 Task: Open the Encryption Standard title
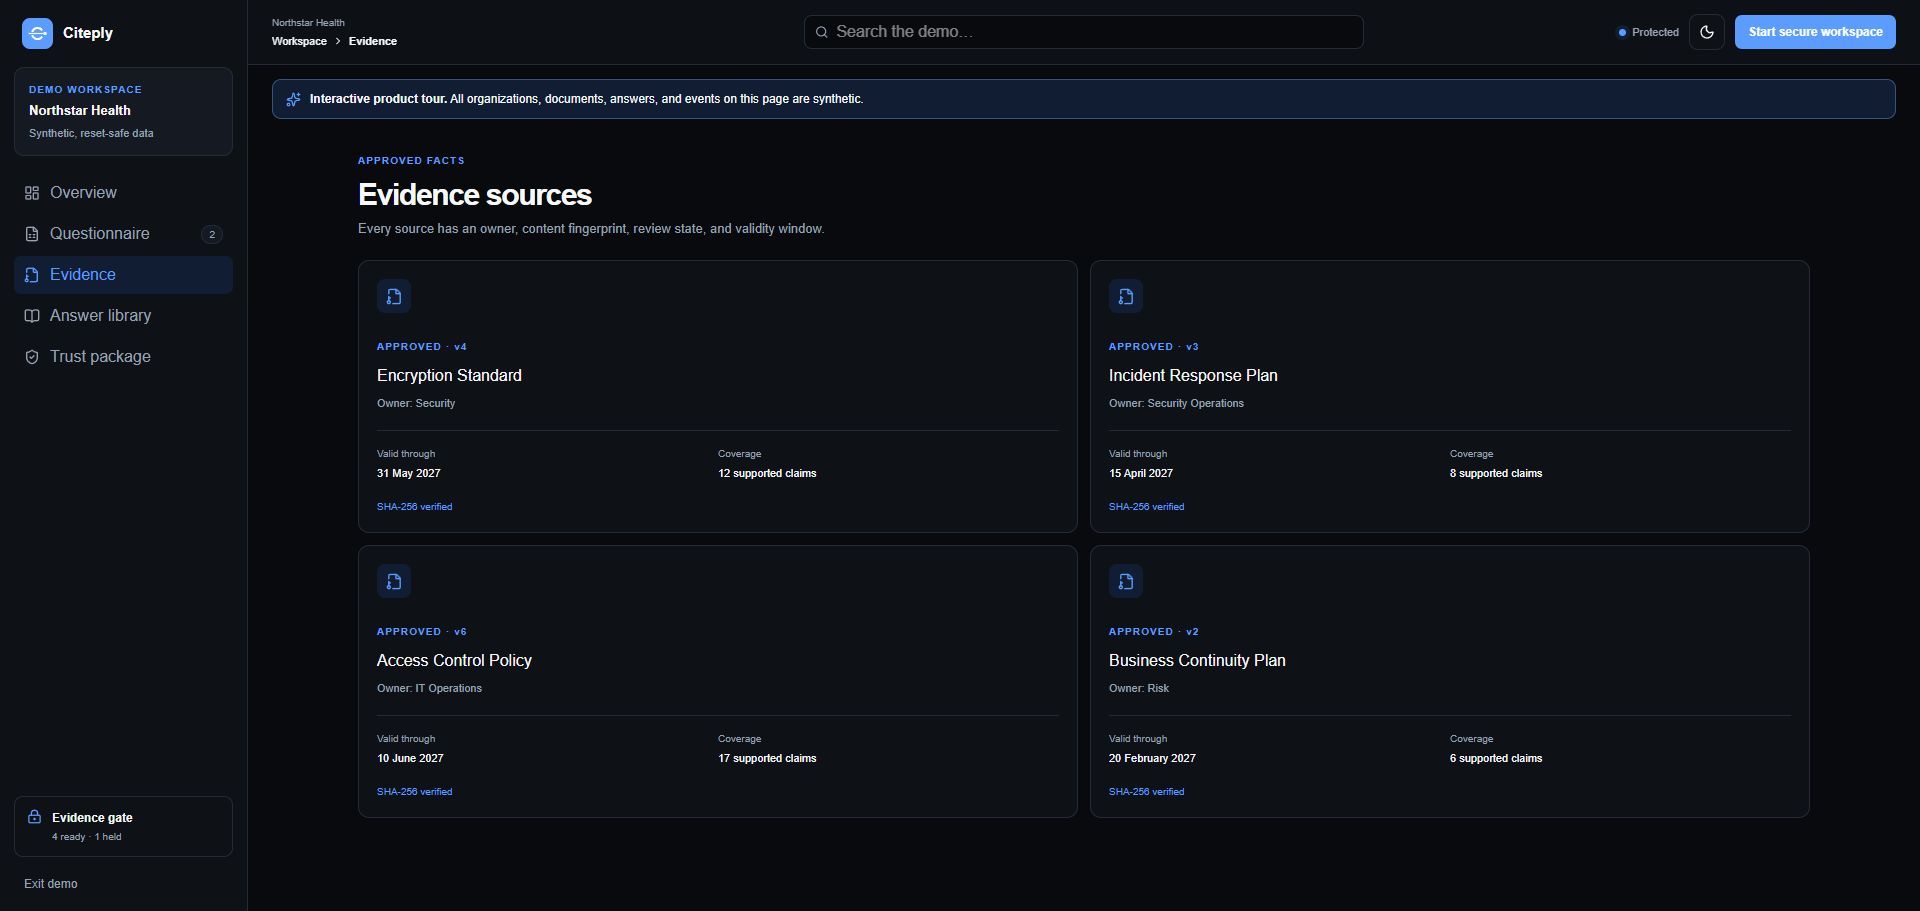[449, 375]
